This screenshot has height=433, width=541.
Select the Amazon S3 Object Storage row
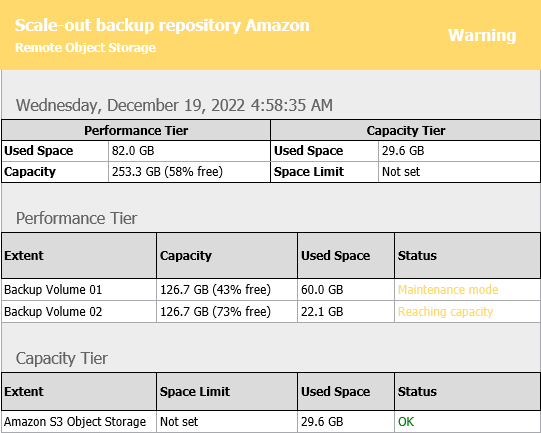coord(271,422)
